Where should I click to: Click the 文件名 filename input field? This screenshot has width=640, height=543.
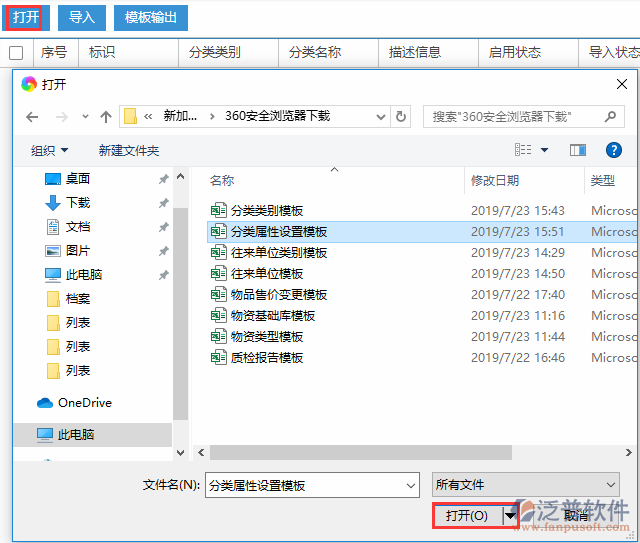point(312,485)
